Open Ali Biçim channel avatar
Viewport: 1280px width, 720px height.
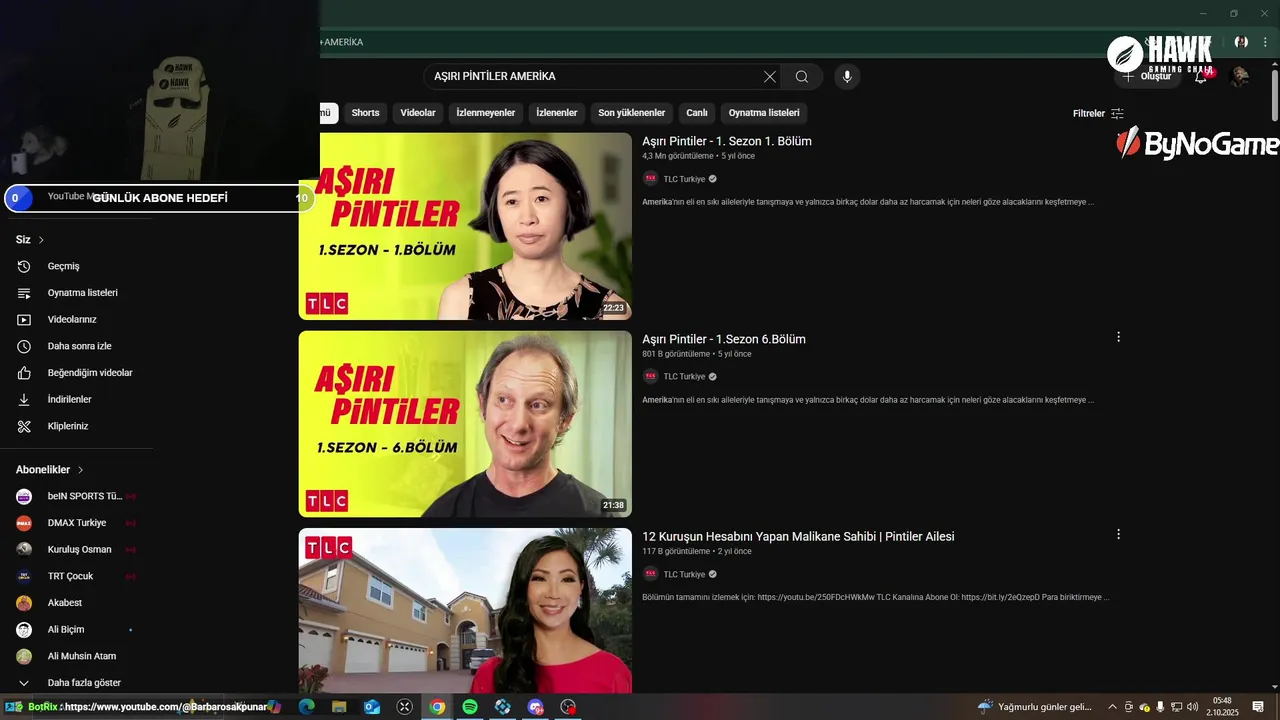[24, 630]
